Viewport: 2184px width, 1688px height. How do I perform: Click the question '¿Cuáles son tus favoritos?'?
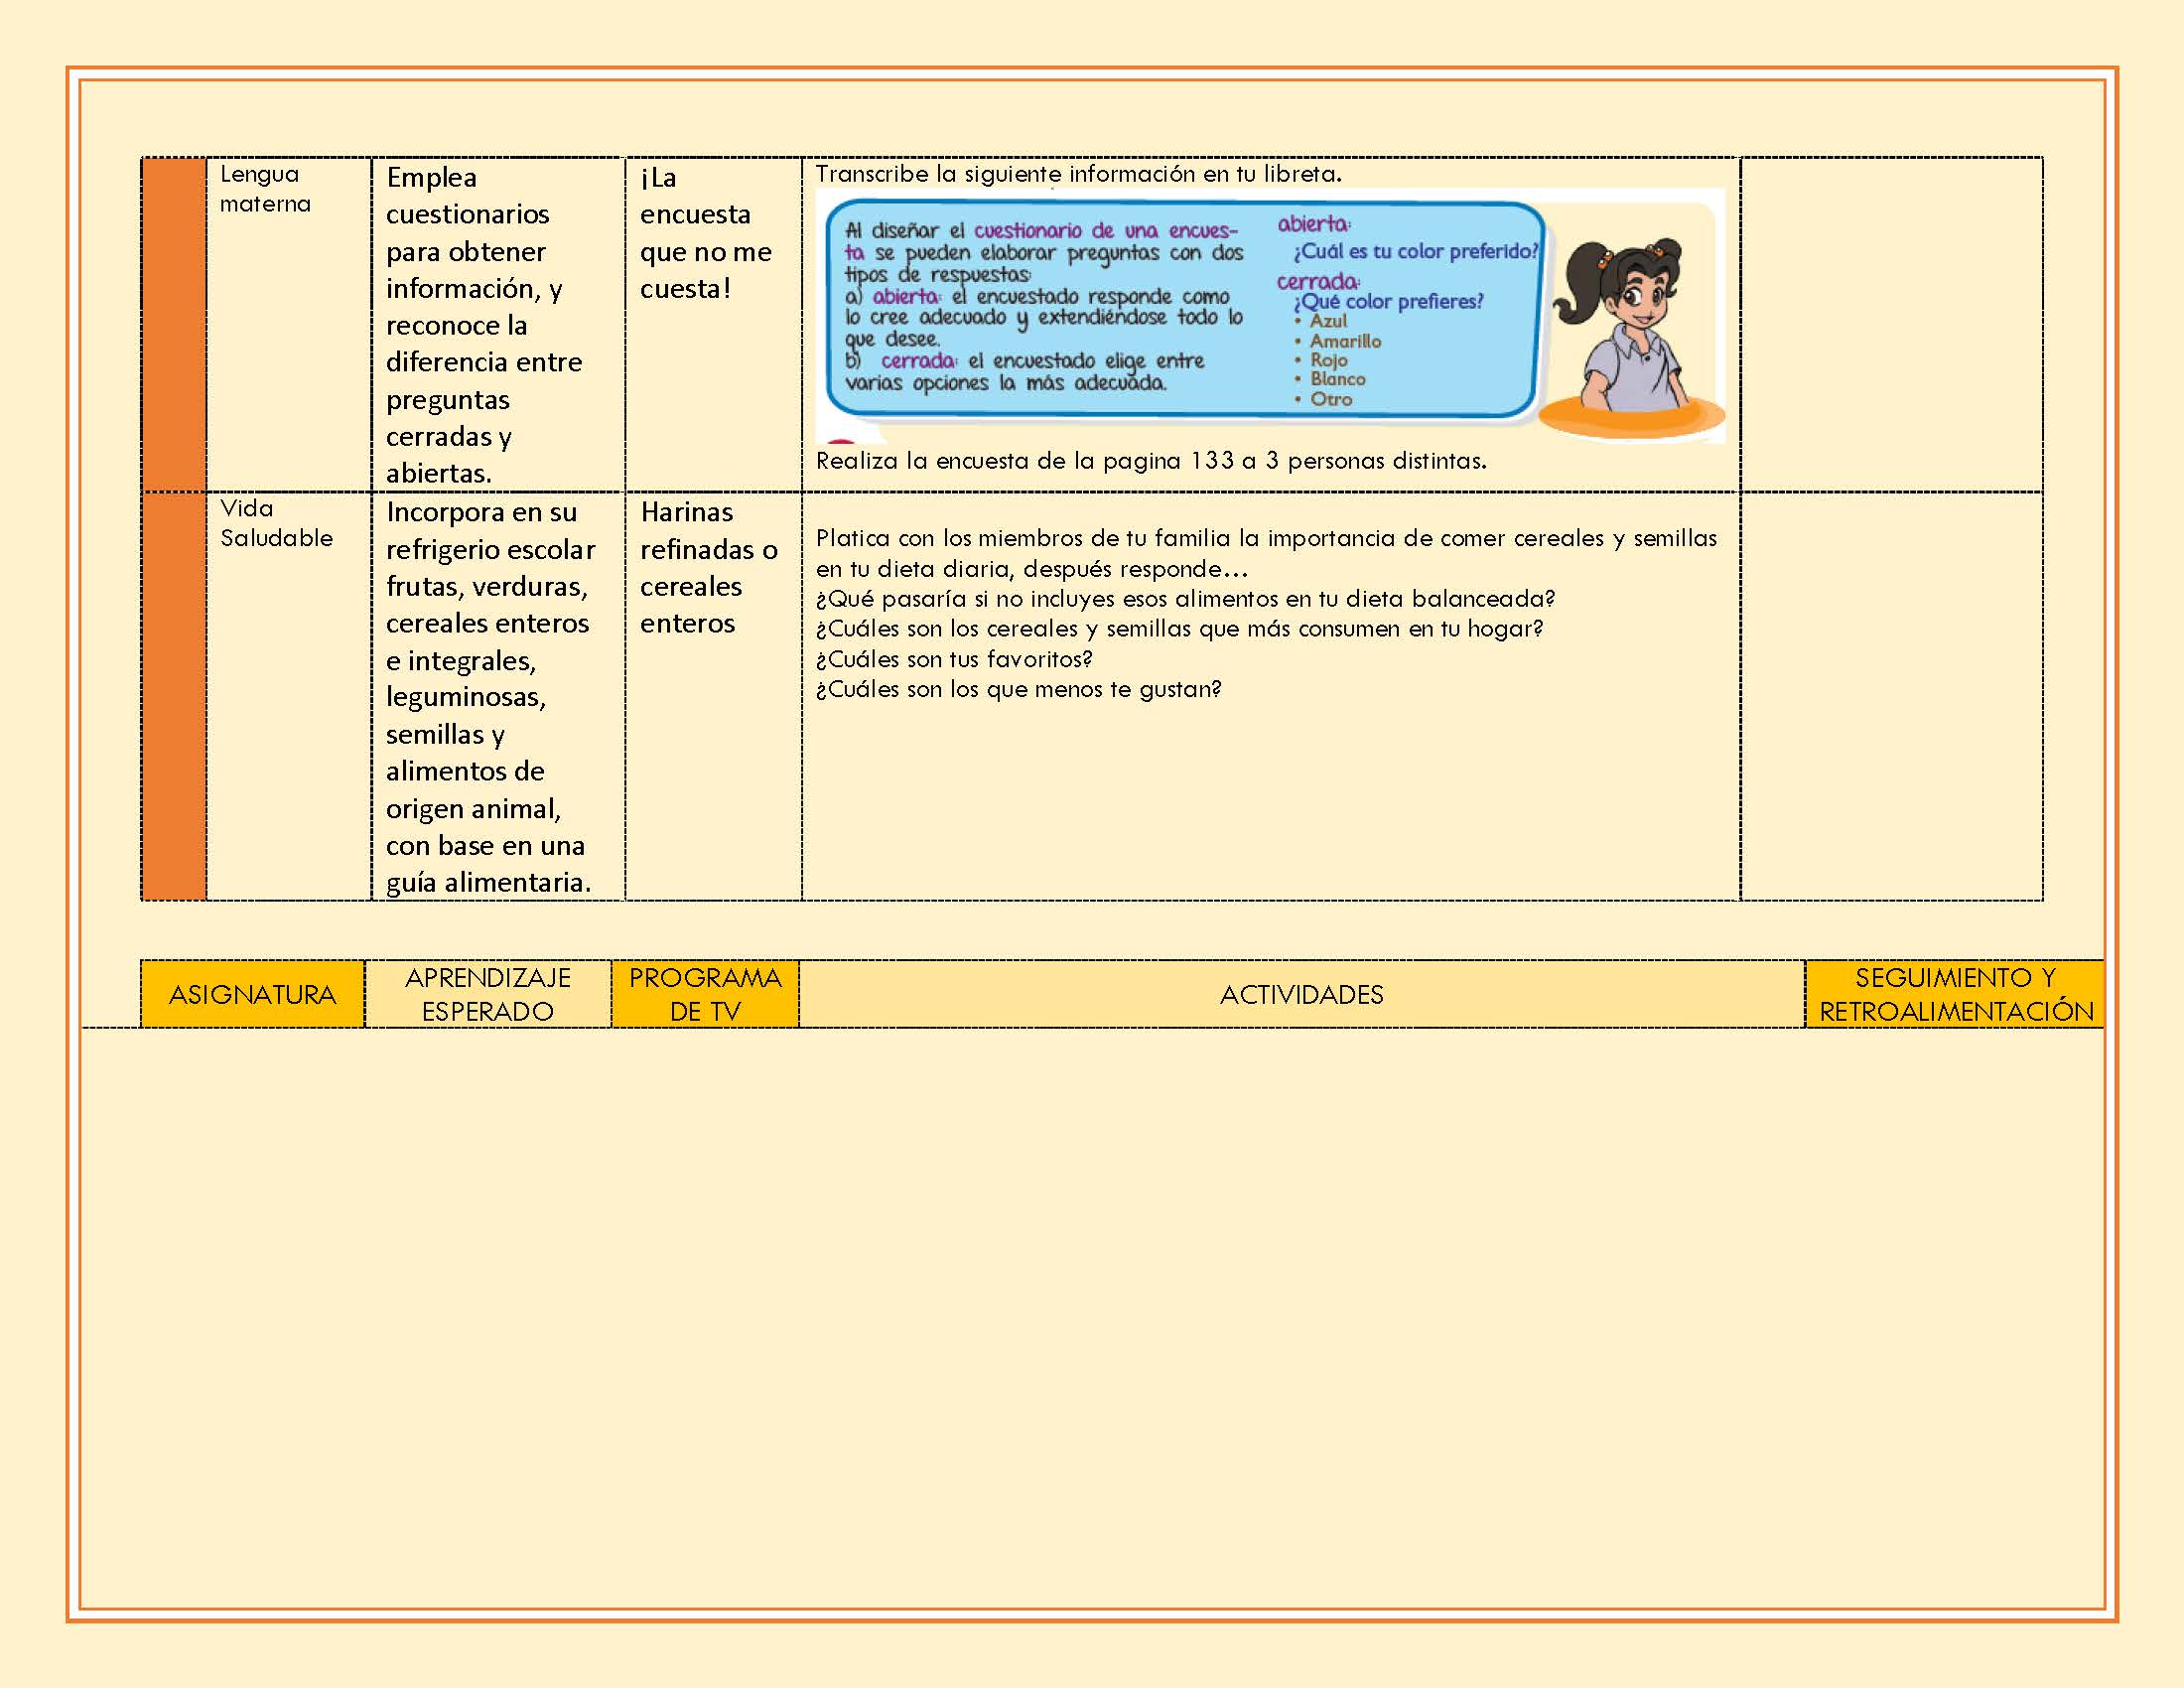click(x=954, y=659)
